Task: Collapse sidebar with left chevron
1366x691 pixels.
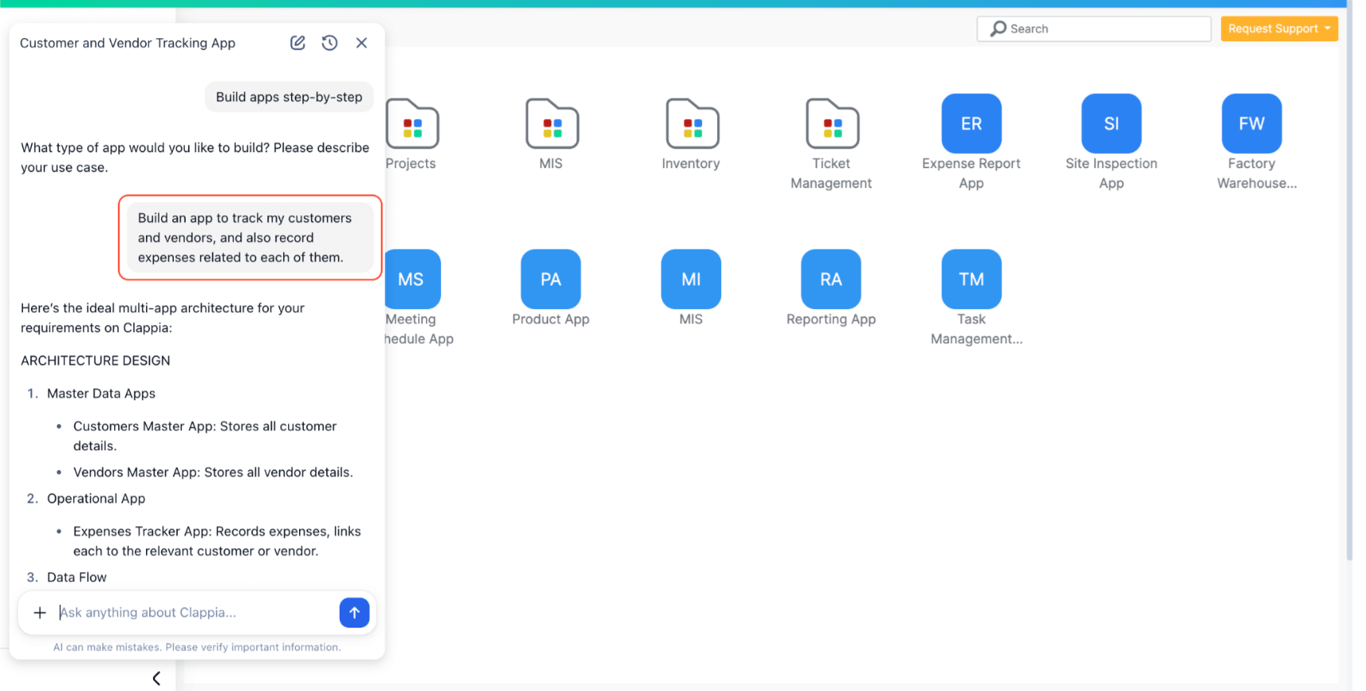Action: (x=156, y=678)
